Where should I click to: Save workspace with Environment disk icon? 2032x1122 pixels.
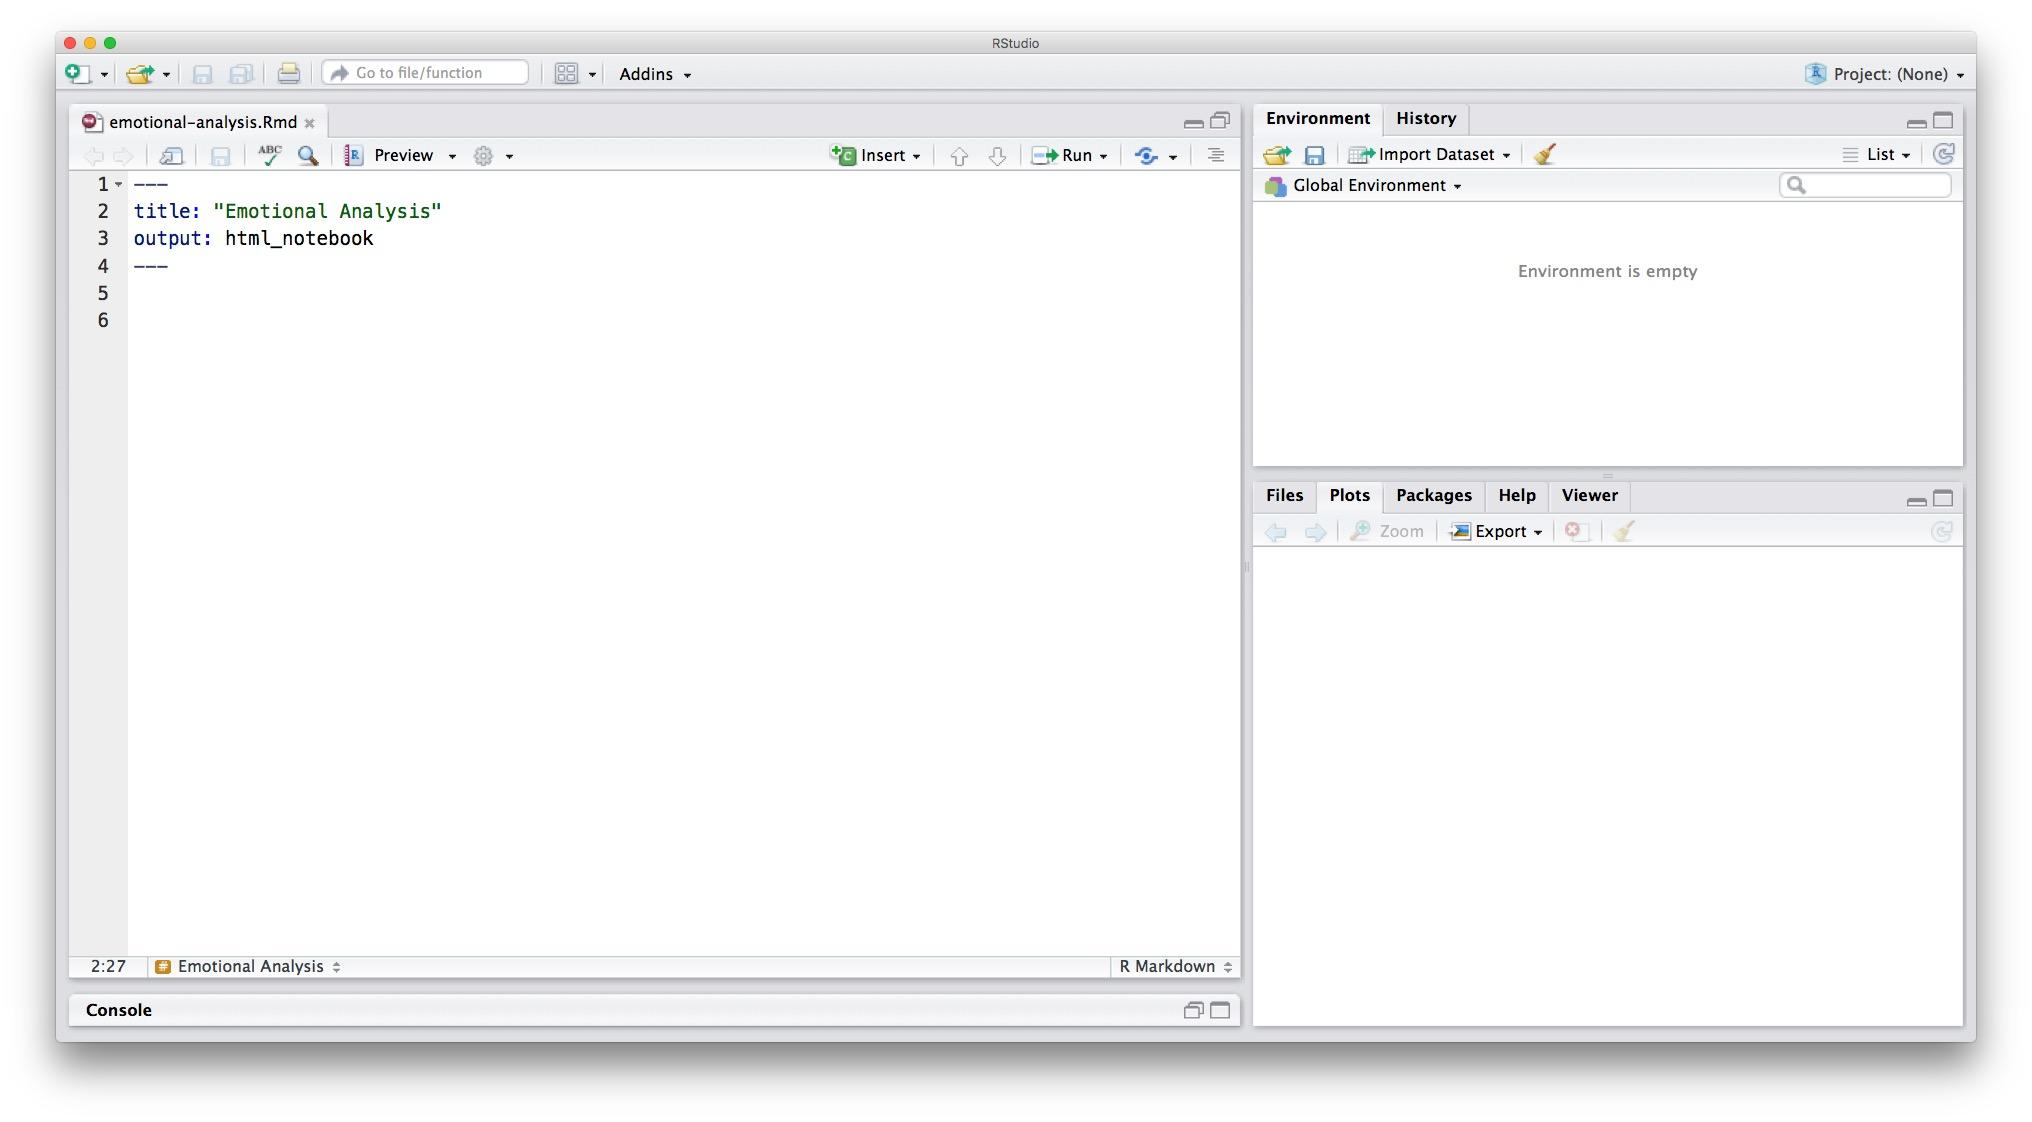[x=1314, y=155]
